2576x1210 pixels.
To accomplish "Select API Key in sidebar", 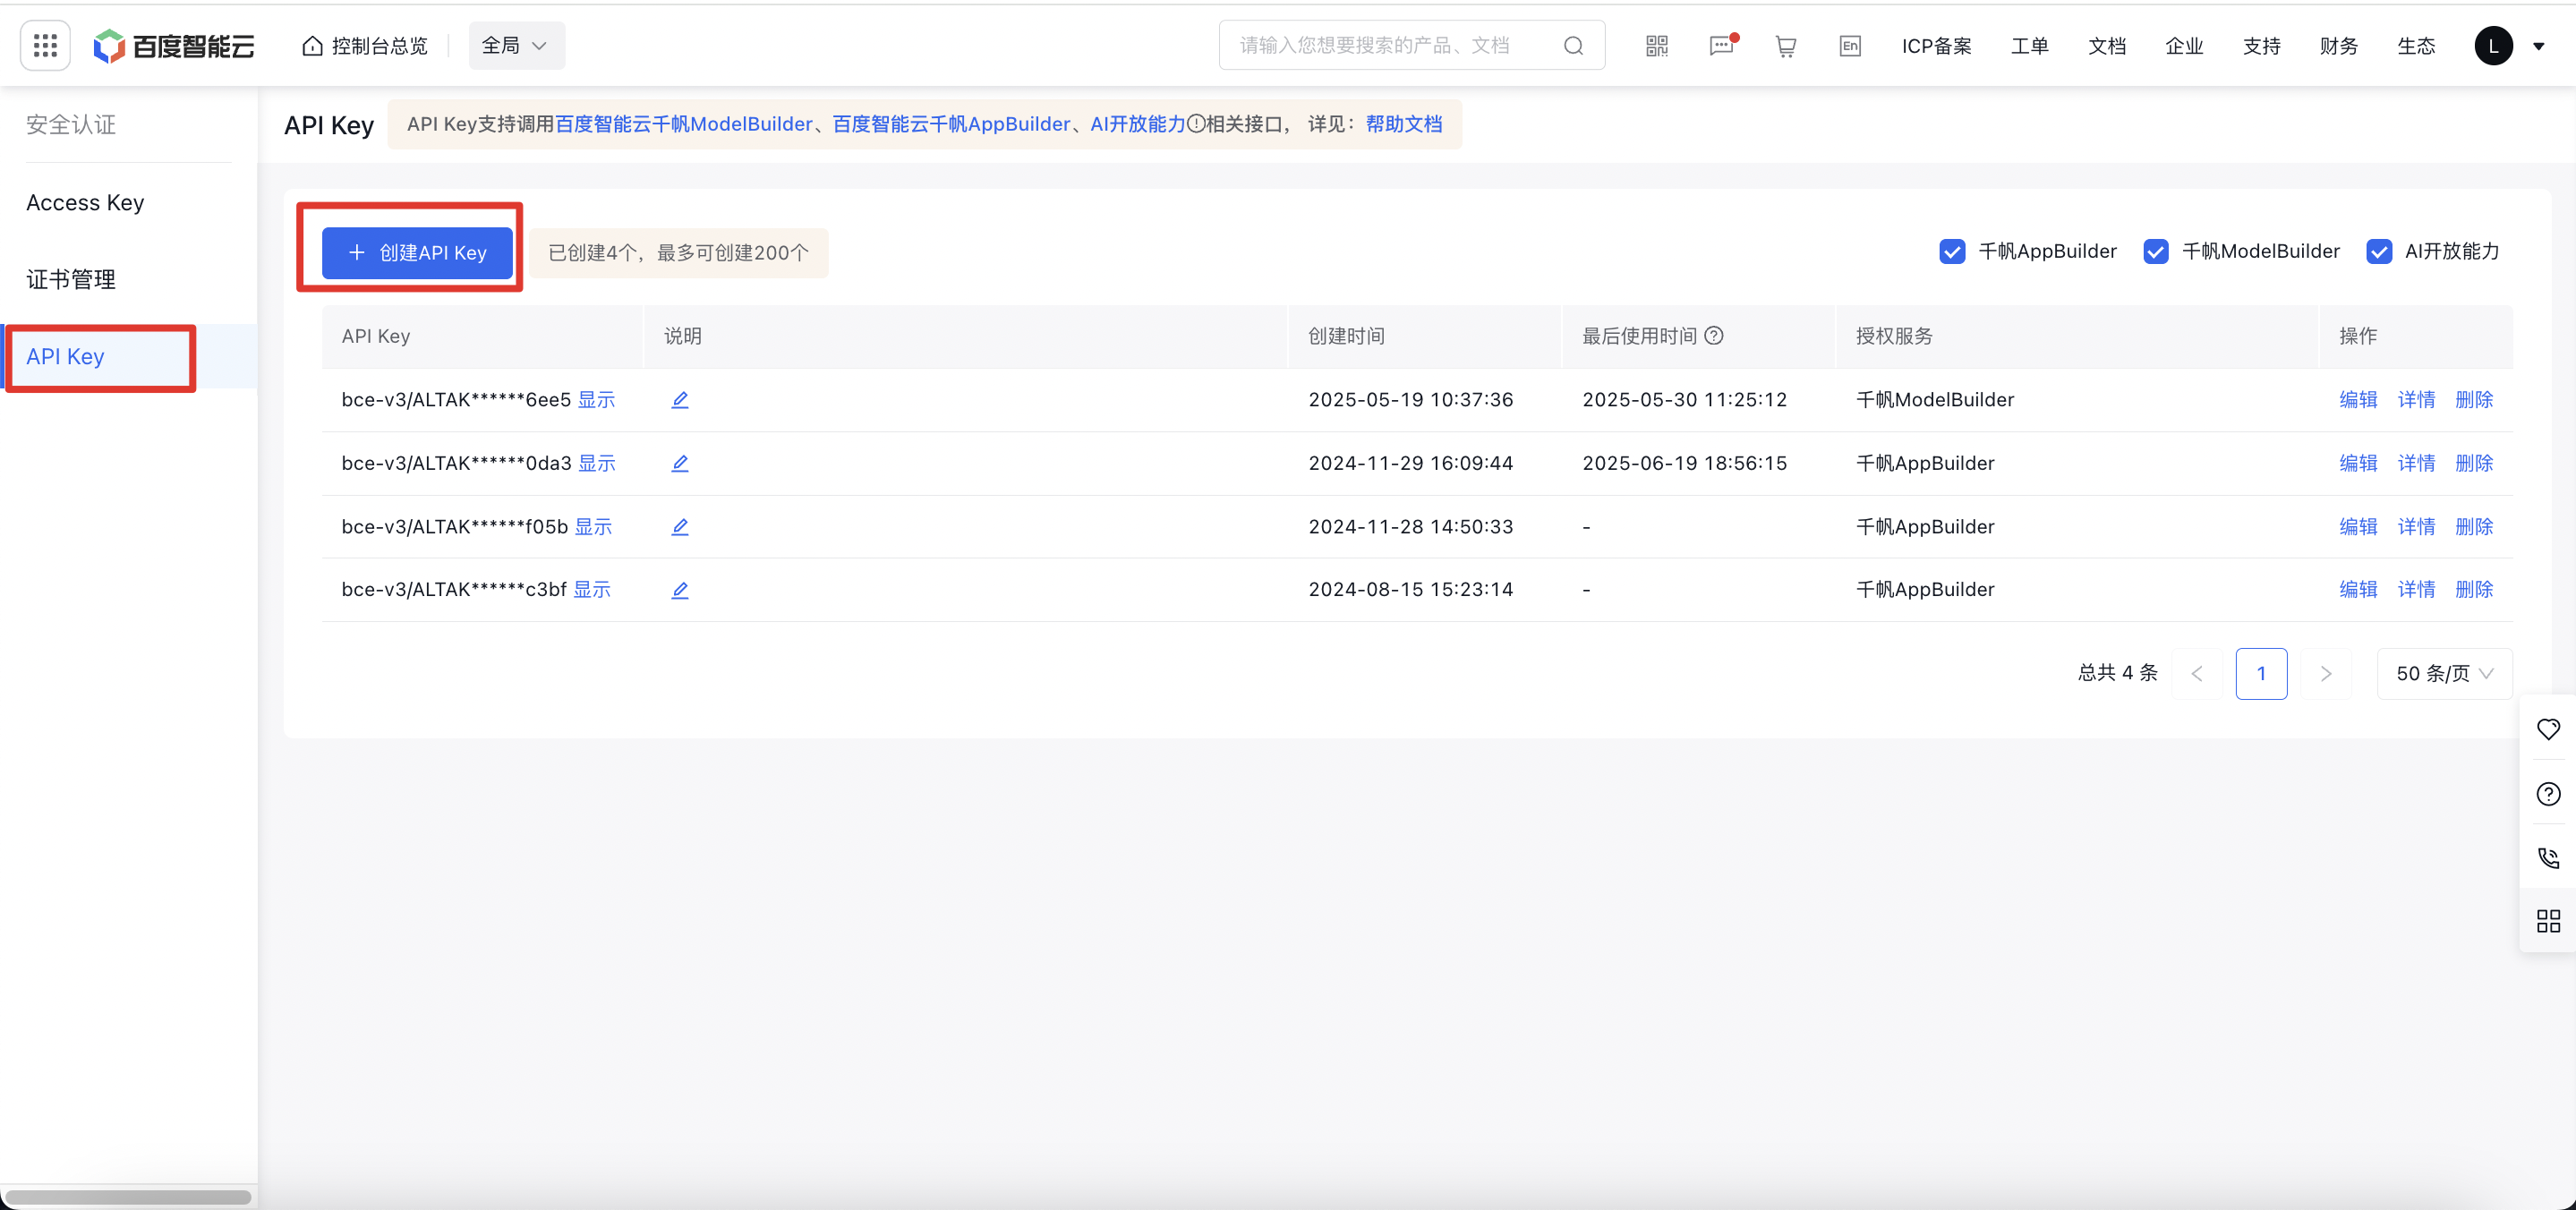I will [x=65, y=356].
